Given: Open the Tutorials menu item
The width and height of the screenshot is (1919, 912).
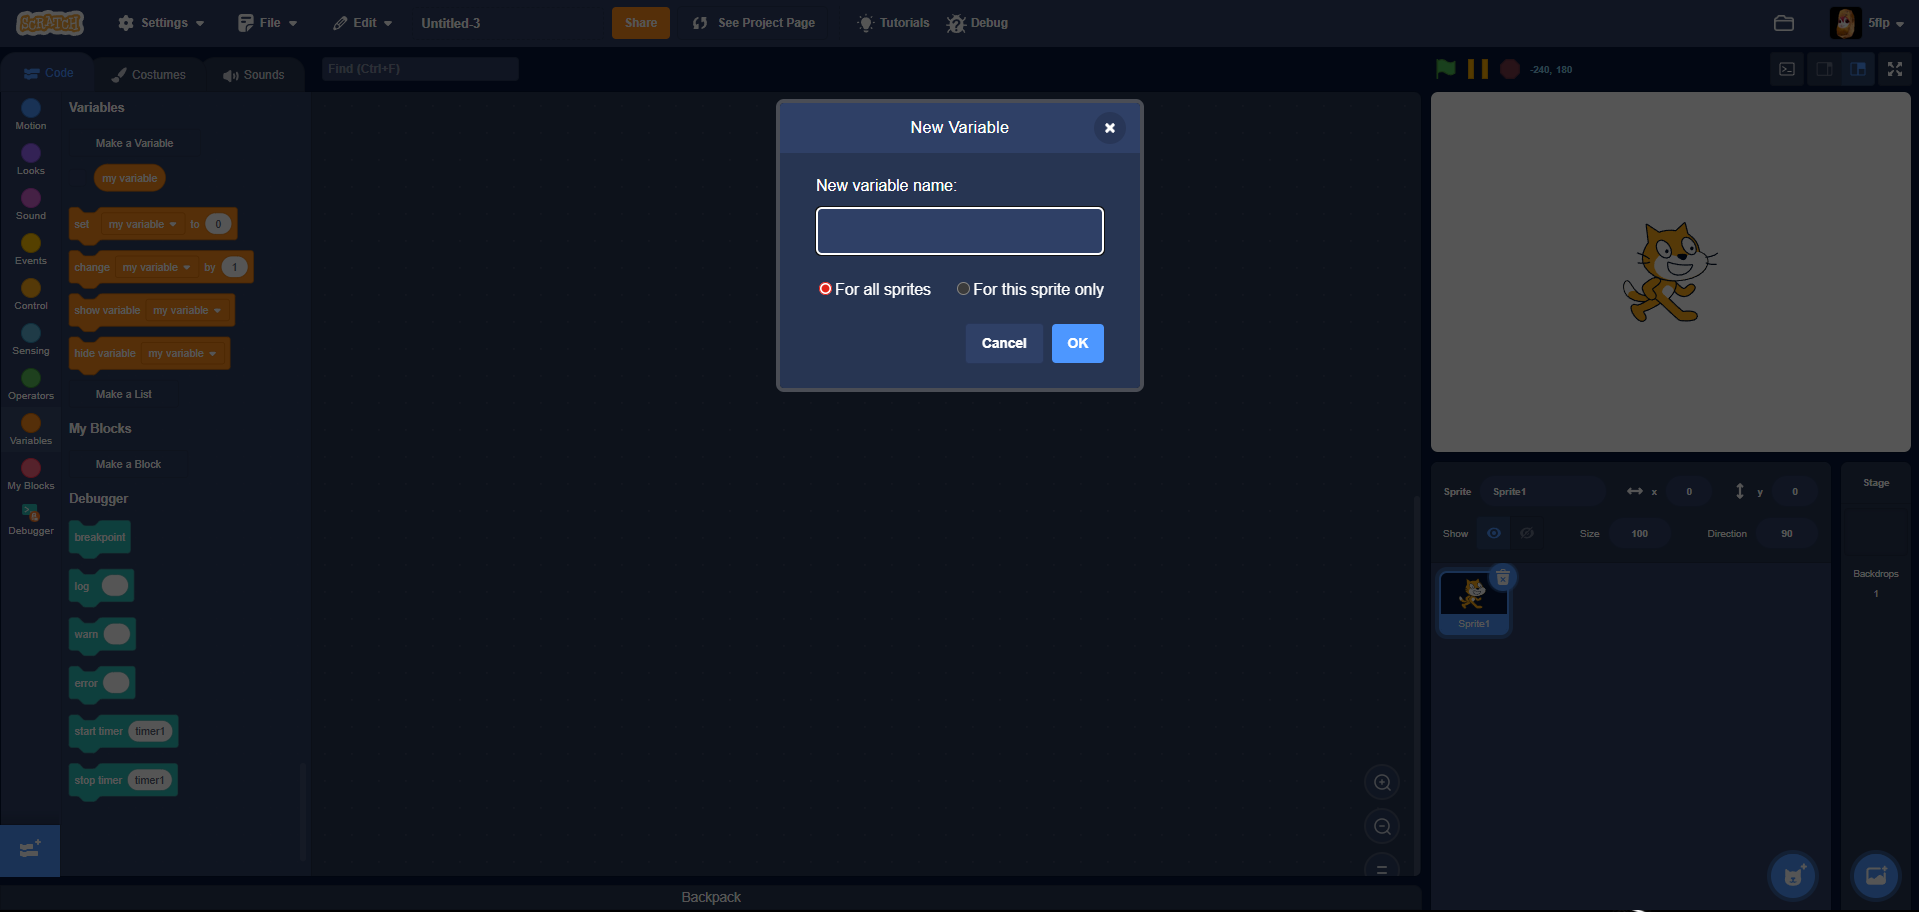Looking at the screenshot, I should coord(893,23).
